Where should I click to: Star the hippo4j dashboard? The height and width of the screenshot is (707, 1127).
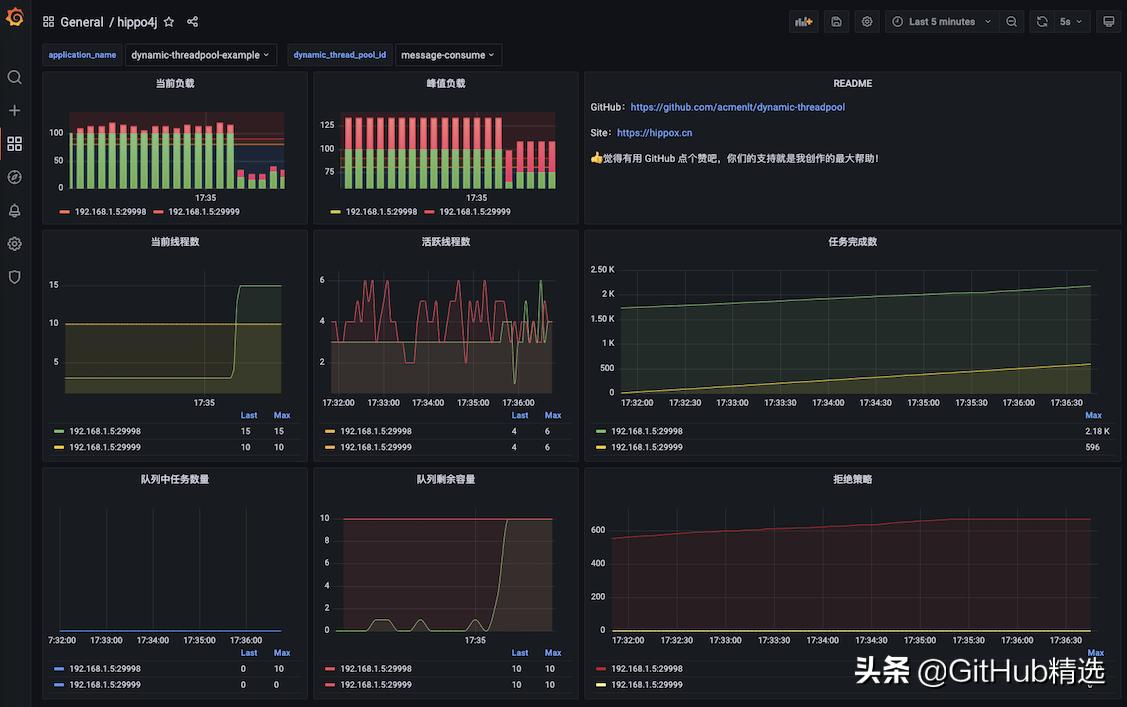click(168, 22)
